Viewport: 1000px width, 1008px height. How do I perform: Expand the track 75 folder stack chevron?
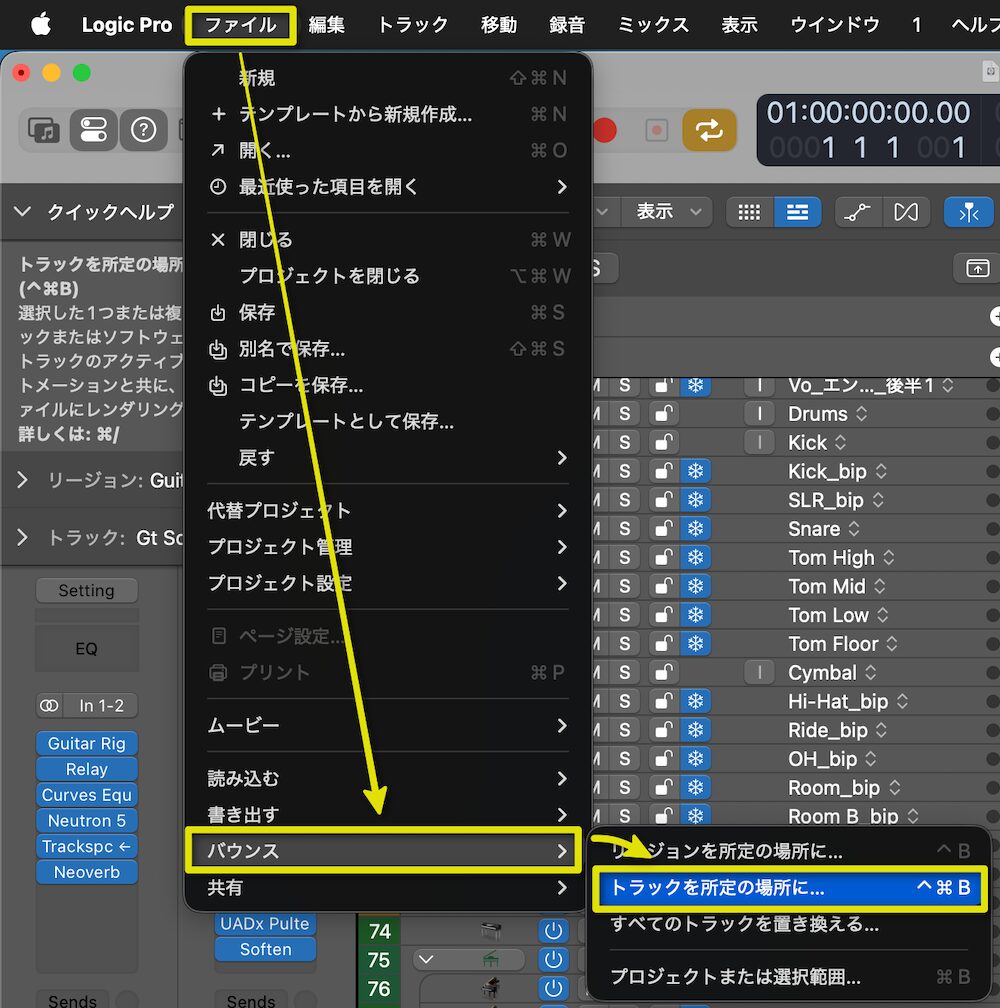[x=427, y=960]
